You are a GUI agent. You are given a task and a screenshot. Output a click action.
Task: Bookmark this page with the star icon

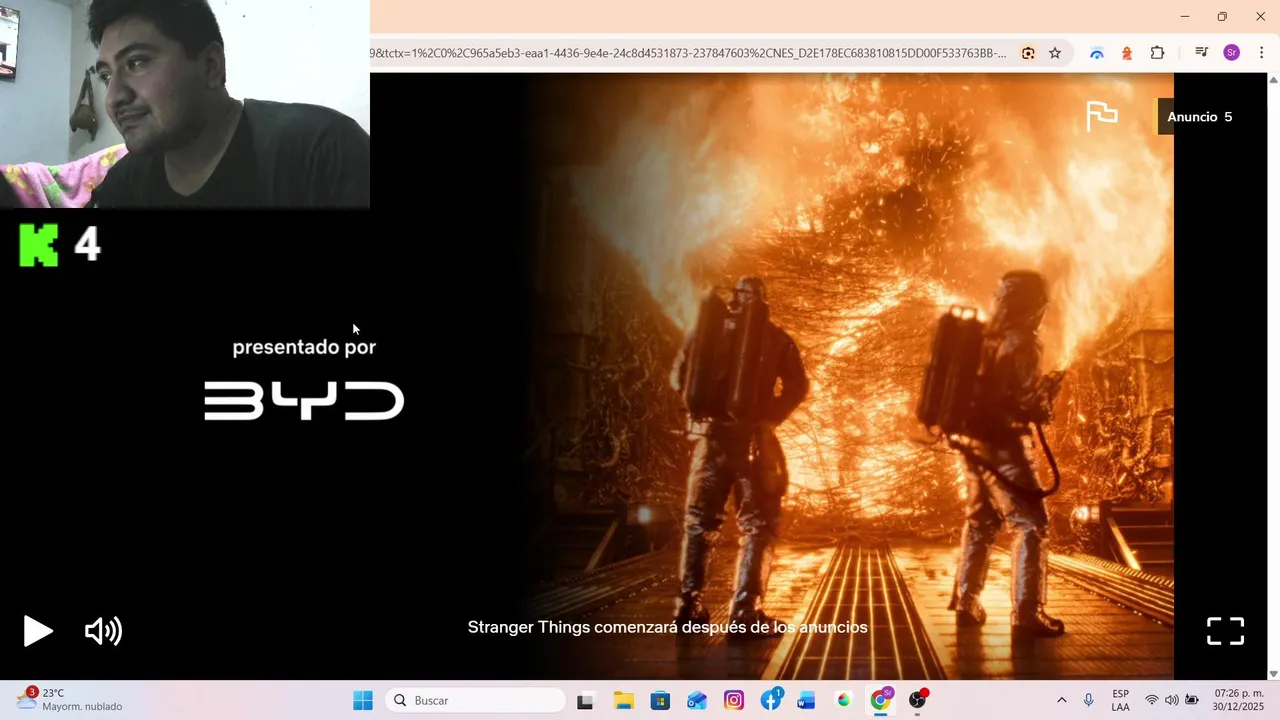point(1055,53)
